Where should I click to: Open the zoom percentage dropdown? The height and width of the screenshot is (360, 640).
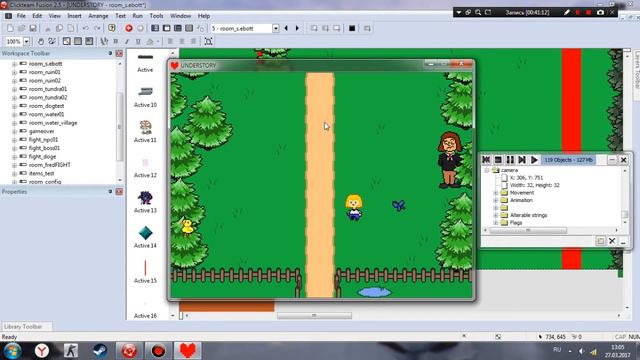(26, 41)
